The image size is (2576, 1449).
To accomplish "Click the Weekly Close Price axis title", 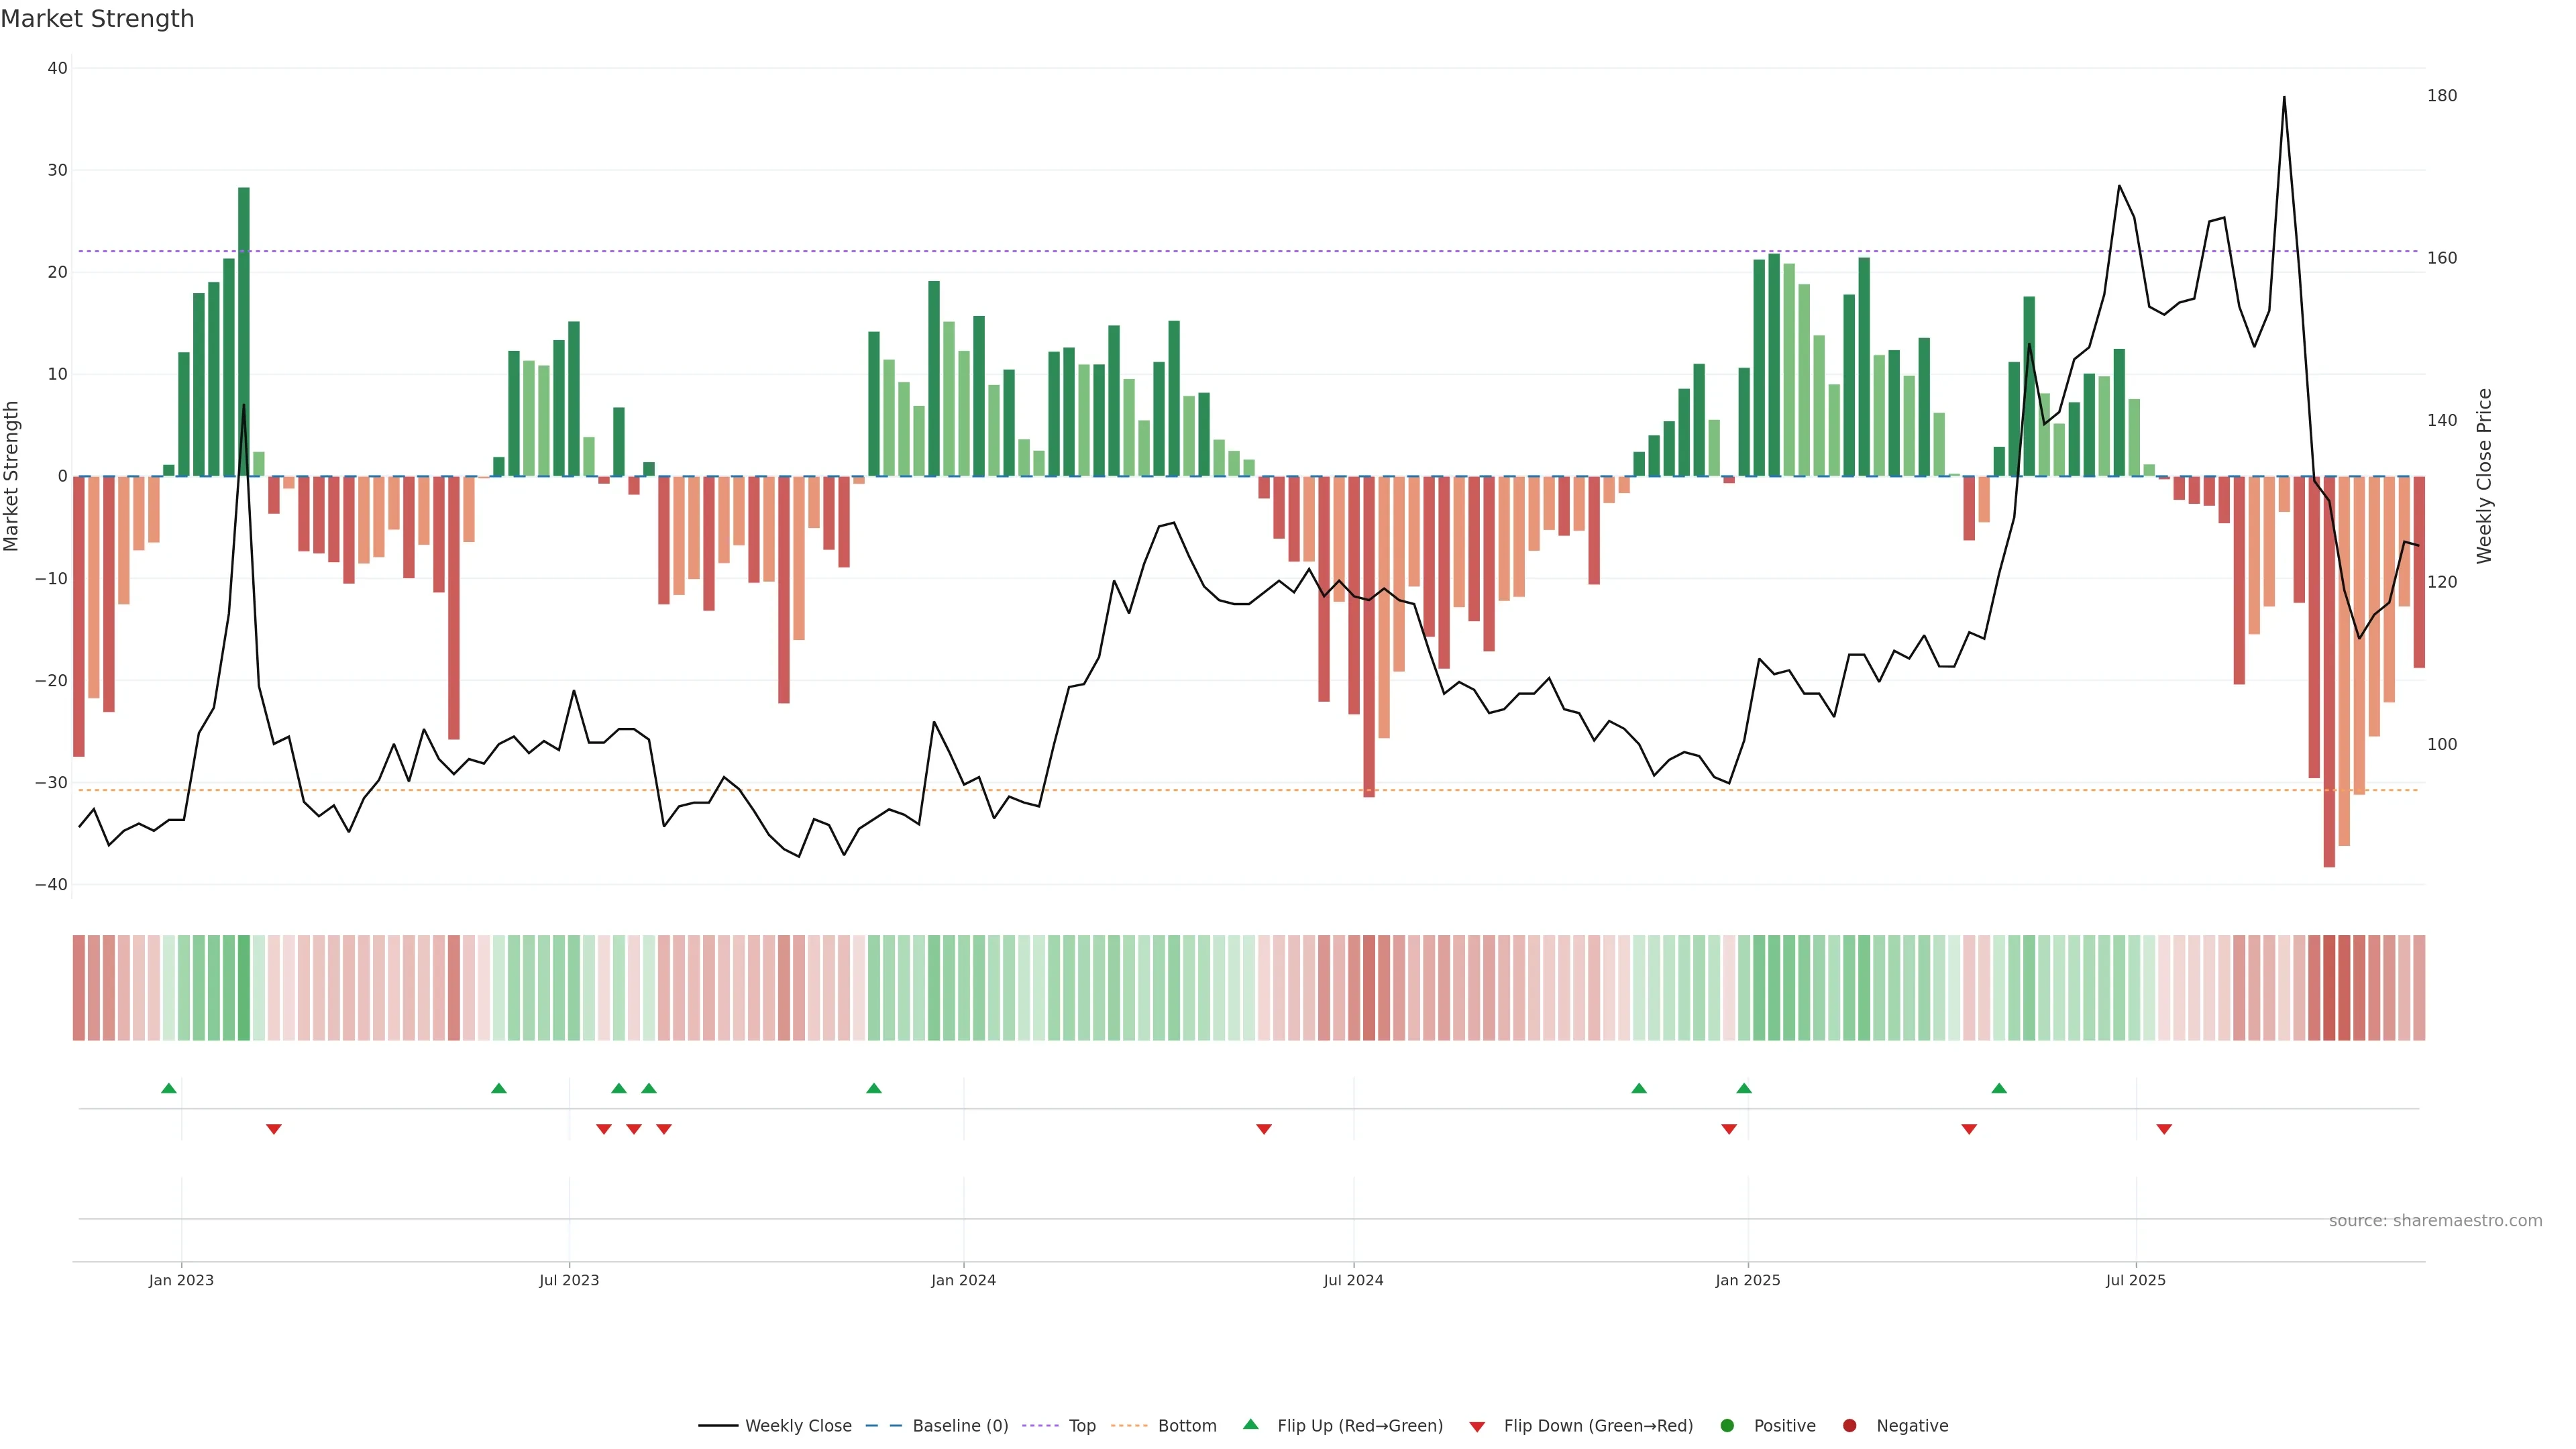I will [x=2484, y=476].
